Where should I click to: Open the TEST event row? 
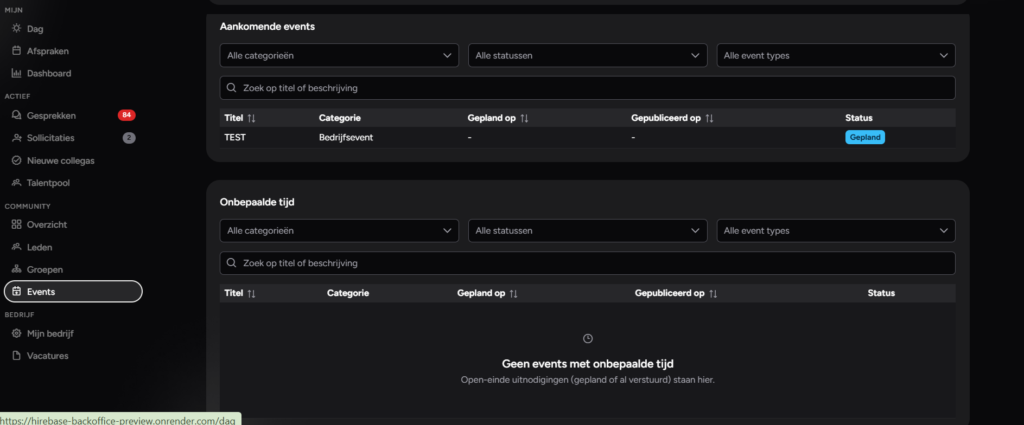[x=587, y=138]
